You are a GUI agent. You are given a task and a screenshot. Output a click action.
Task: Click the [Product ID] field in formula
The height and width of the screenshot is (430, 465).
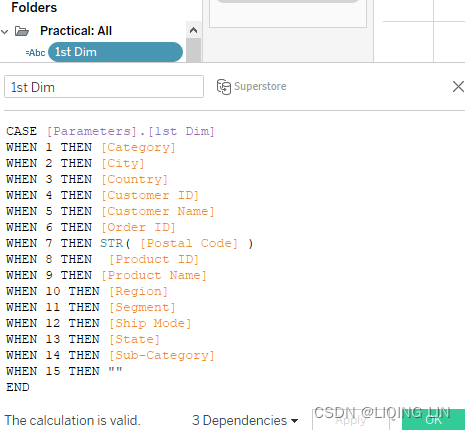tap(154, 259)
